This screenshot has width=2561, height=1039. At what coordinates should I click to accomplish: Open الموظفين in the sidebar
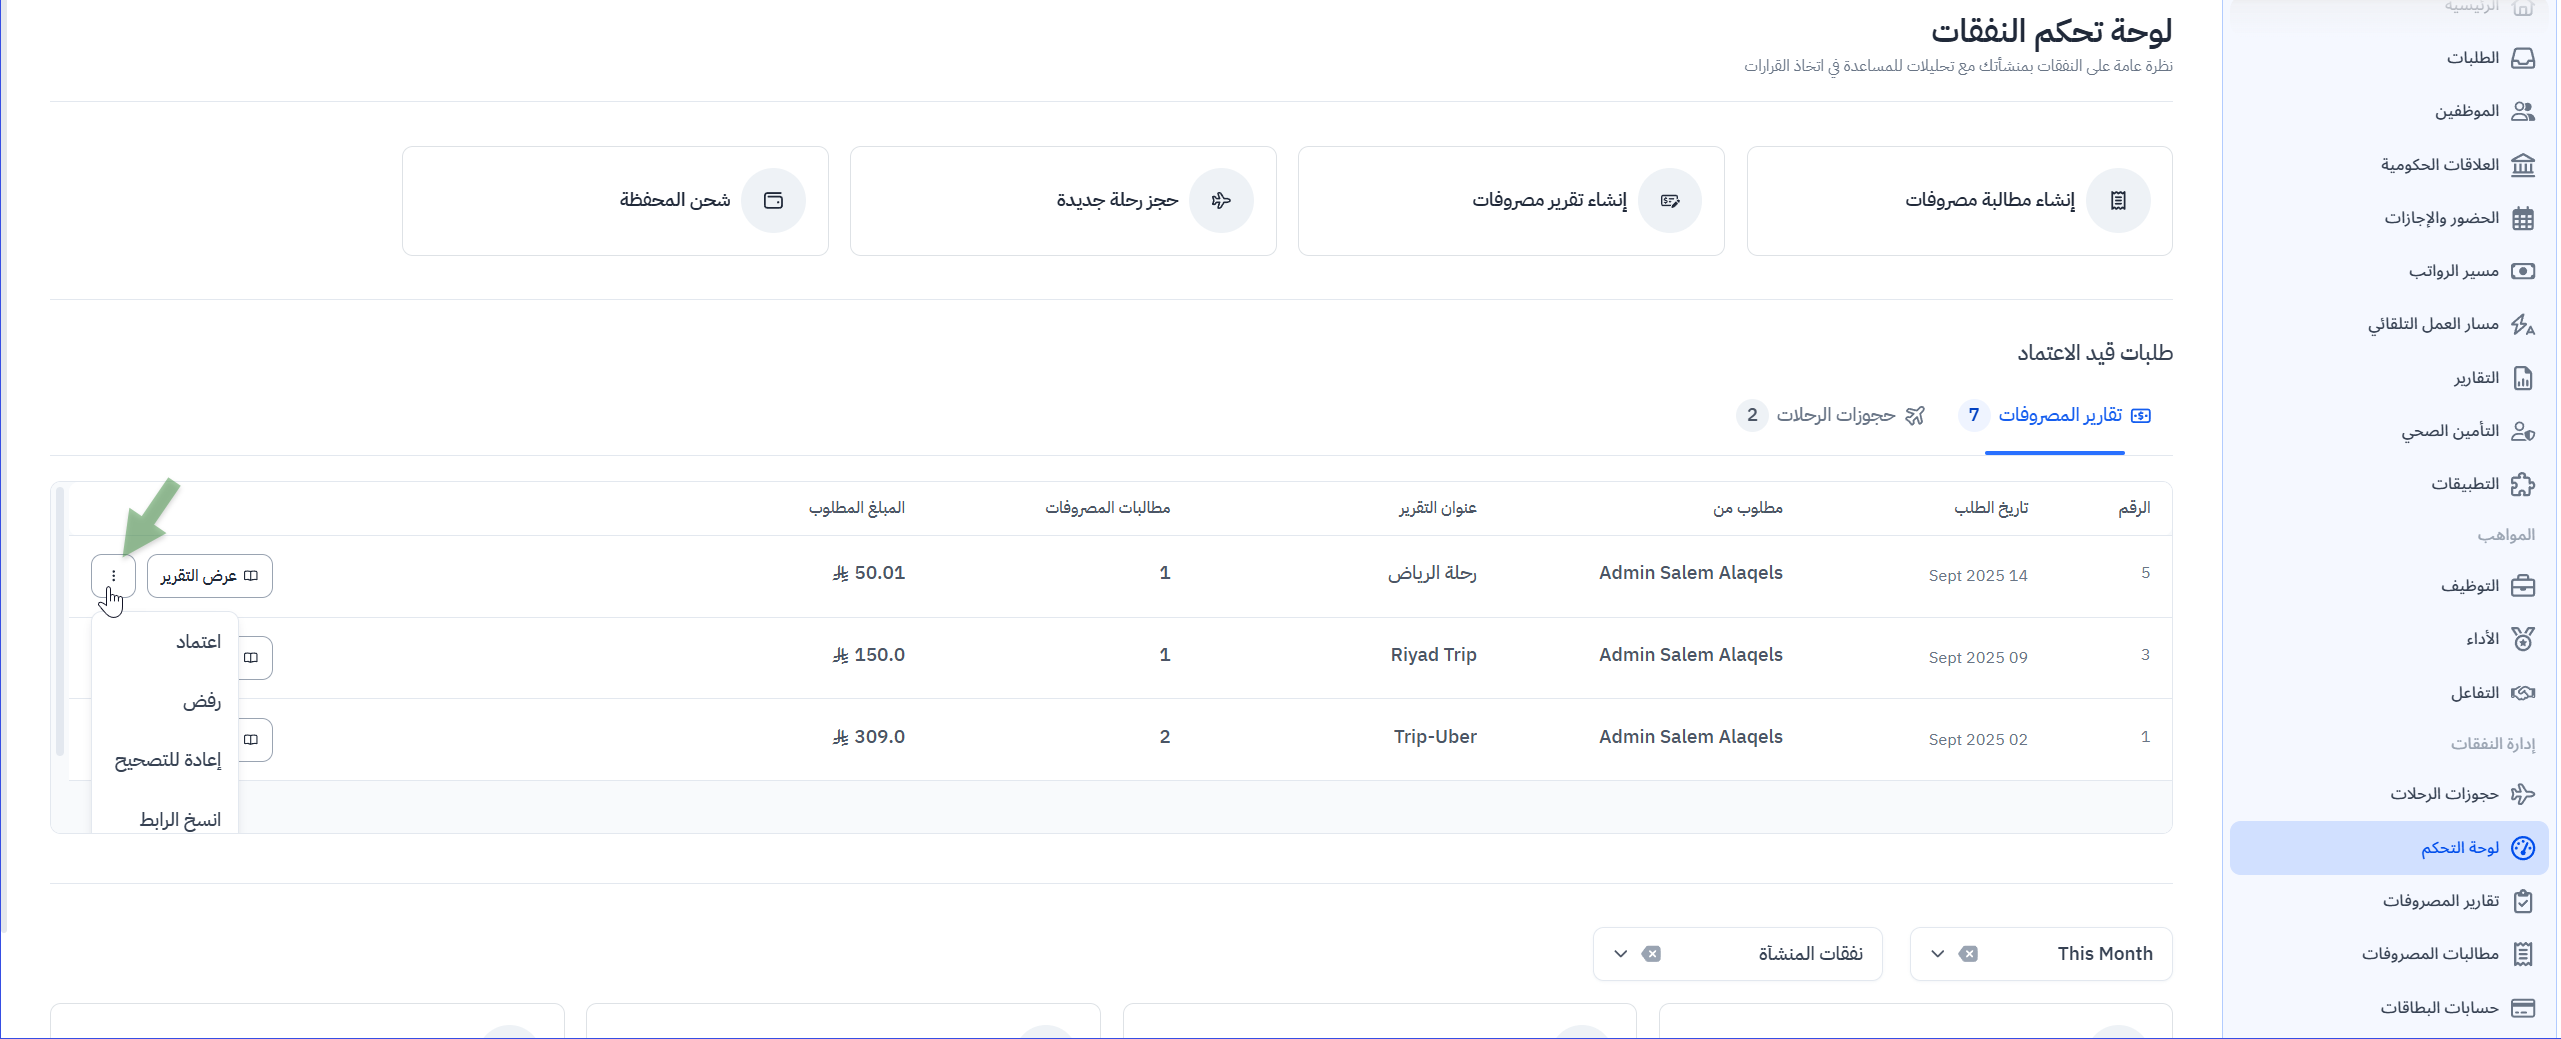pyautogui.click(x=2467, y=111)
